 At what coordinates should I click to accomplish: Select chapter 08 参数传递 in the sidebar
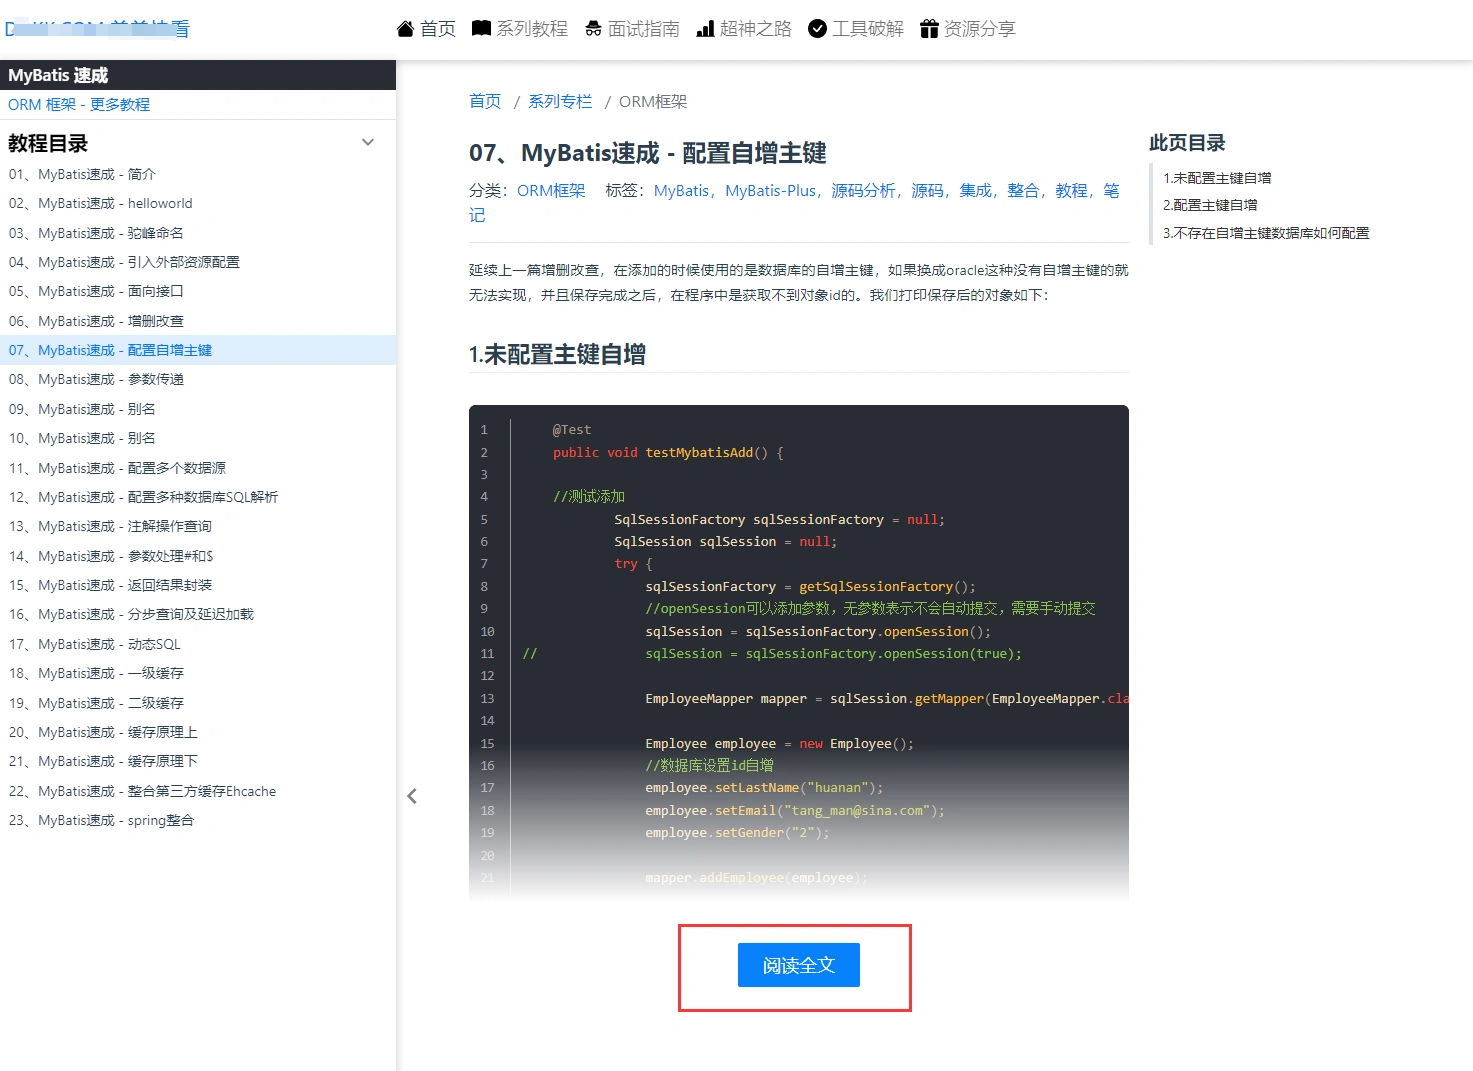[96, 380]
